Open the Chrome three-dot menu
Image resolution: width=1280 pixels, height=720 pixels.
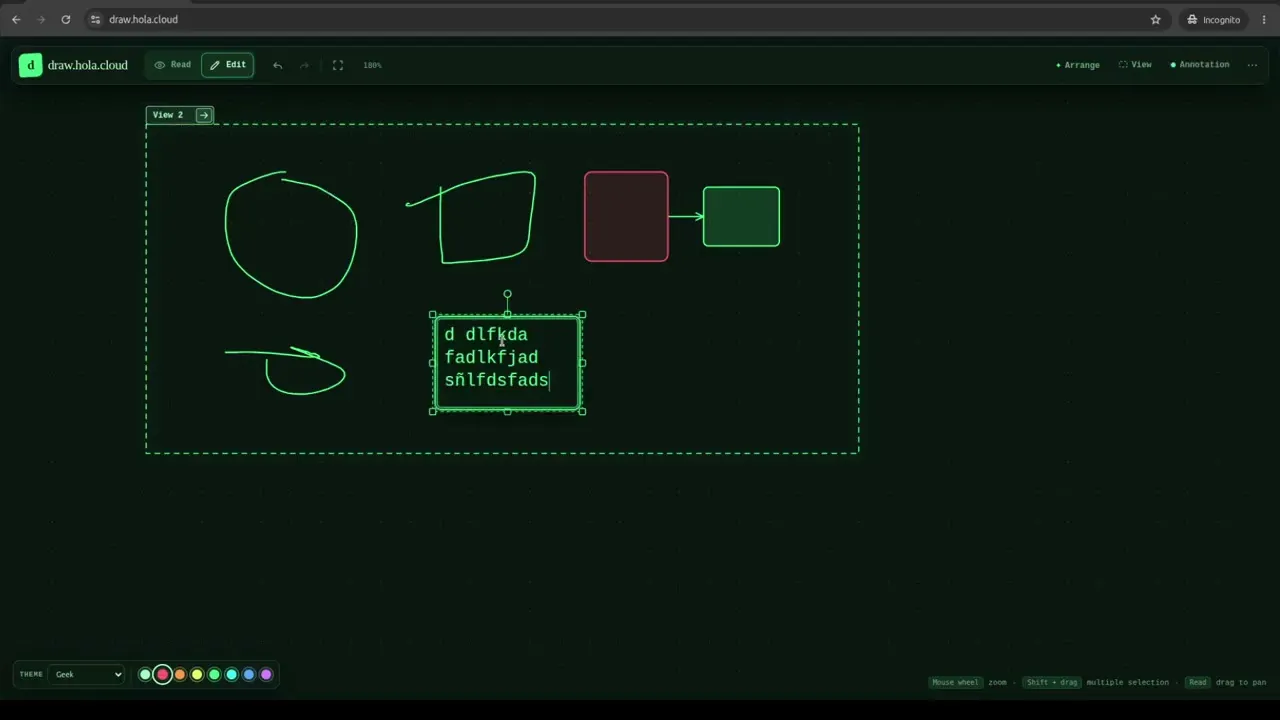pos(1264,19)
